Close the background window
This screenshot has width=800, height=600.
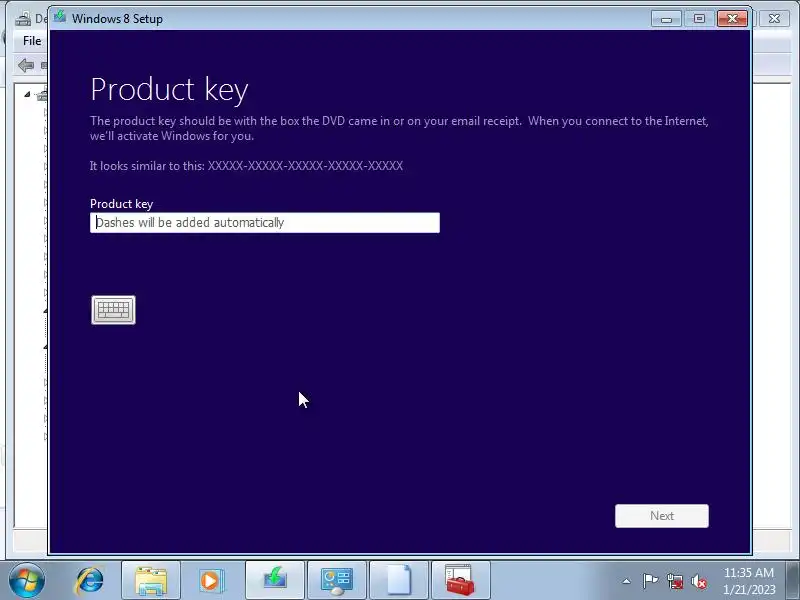point(774,19)
